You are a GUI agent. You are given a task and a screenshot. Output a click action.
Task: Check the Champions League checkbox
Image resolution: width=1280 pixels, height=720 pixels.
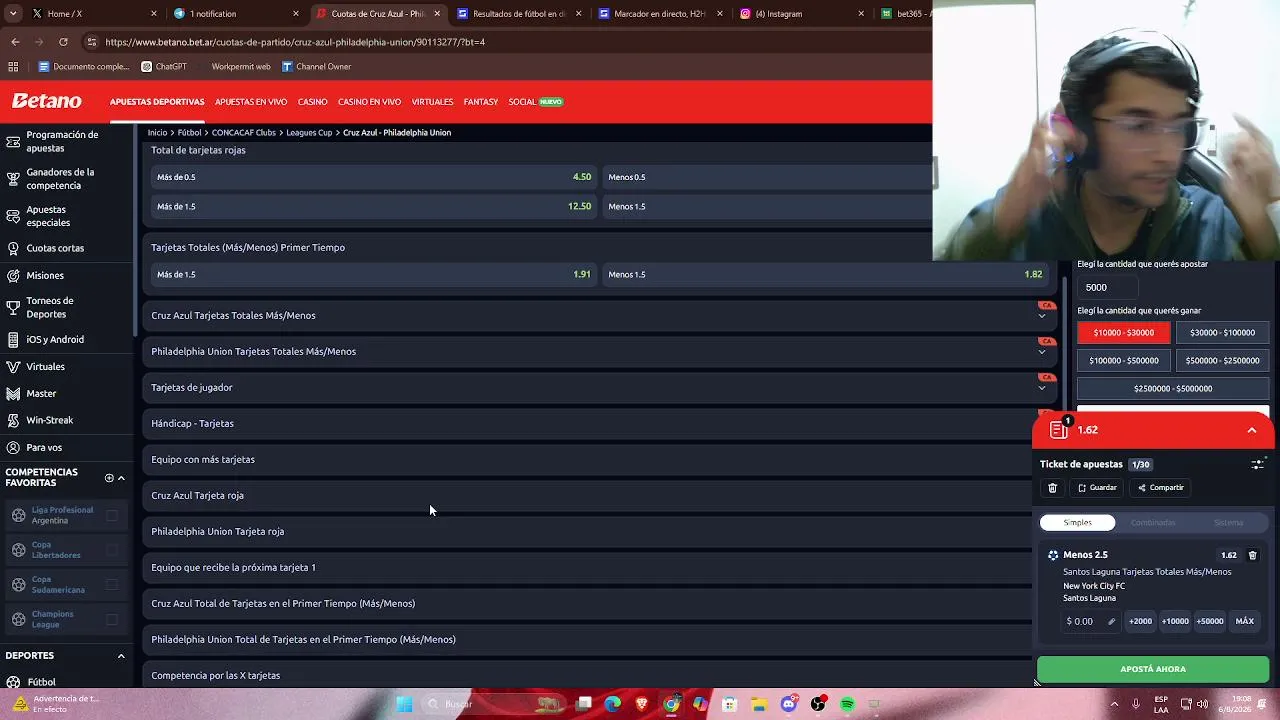(x=112, y=619)
